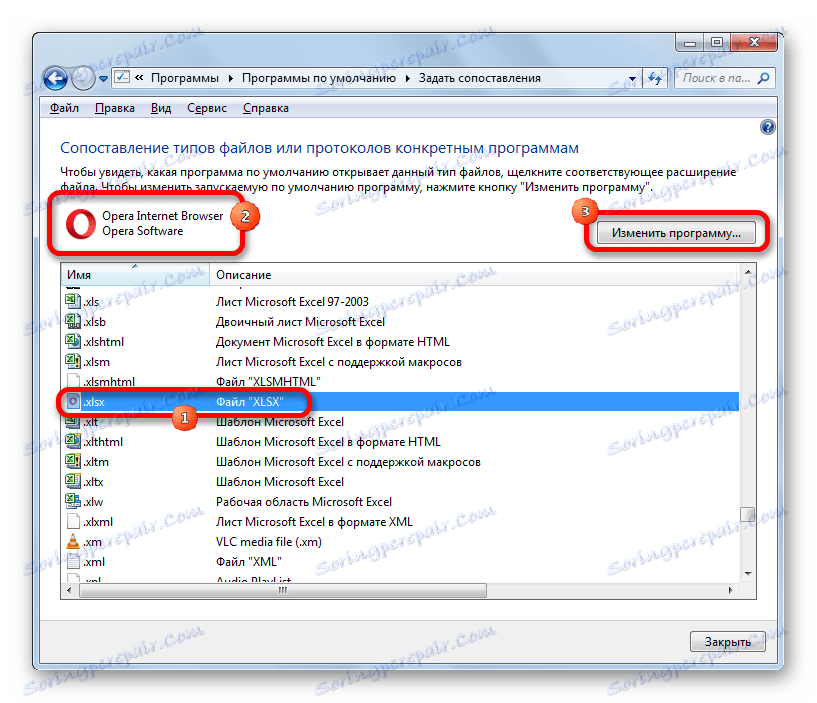
Task: Open the Файл menu
Action: coord(64,108)
